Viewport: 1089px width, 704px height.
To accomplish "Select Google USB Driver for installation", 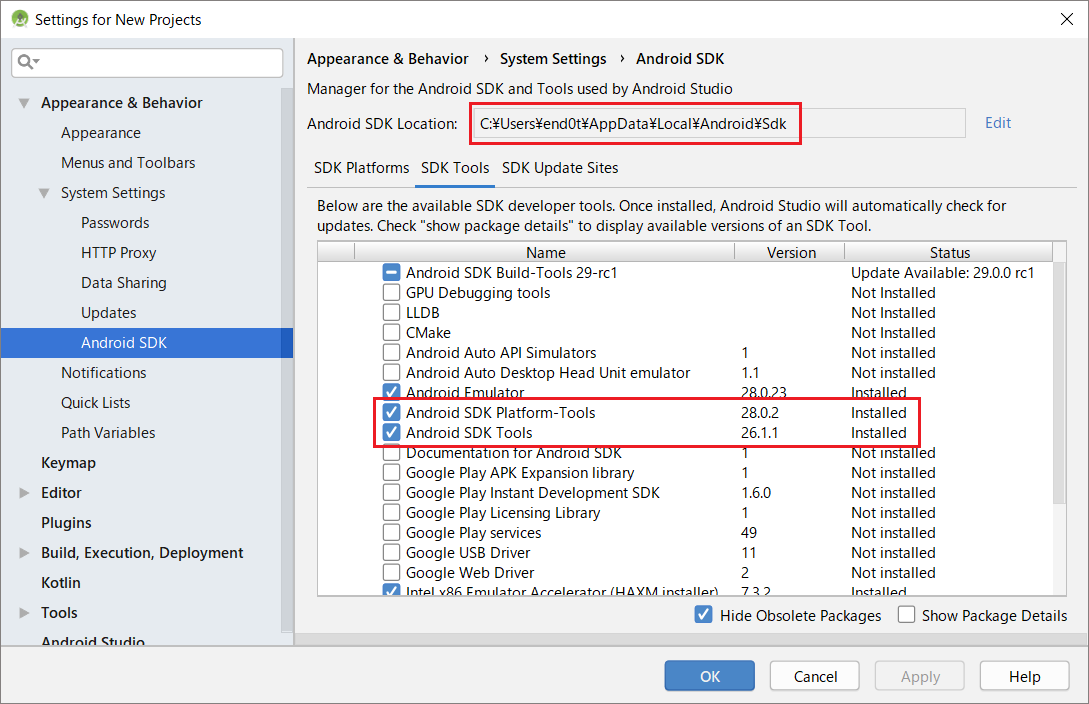I will 391,552.
